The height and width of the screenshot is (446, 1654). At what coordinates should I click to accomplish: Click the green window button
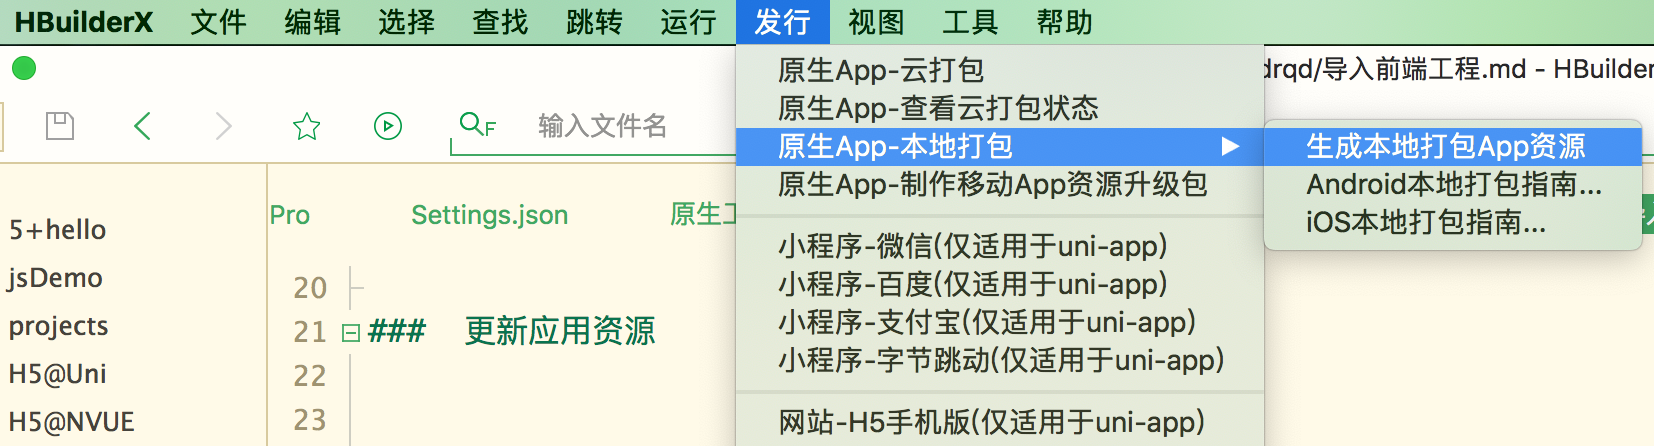pos(24,68)
